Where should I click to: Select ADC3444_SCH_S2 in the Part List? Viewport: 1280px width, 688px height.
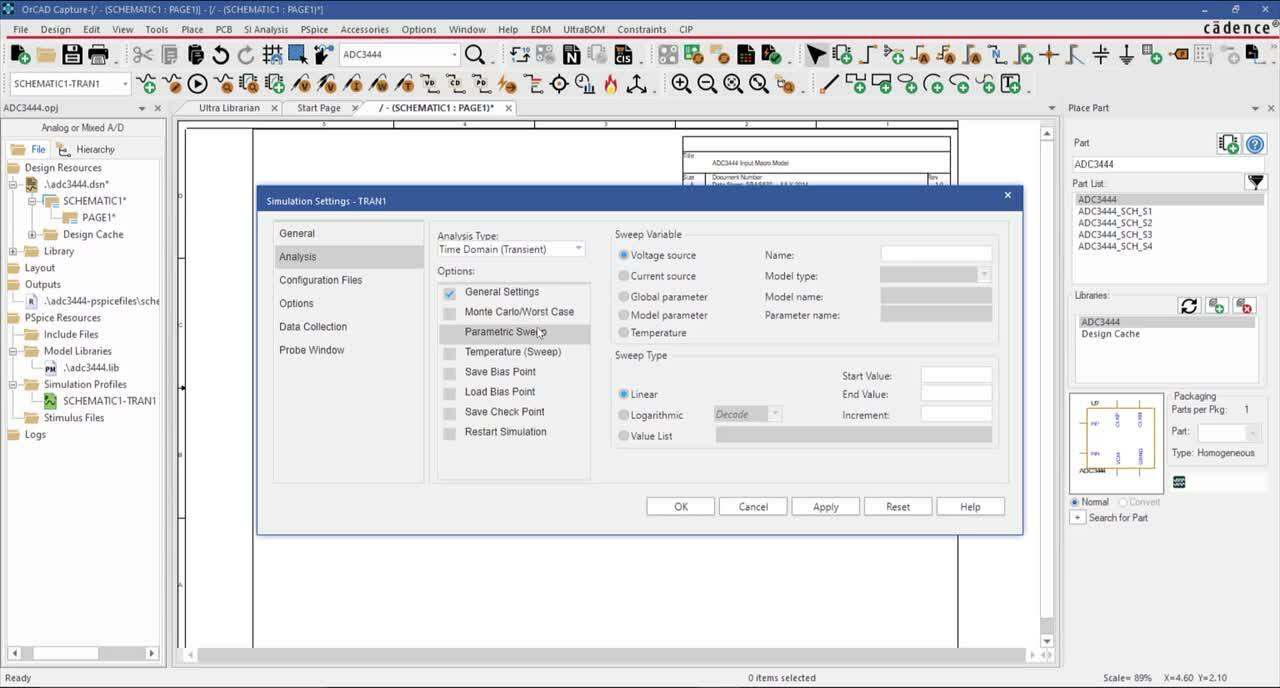(1115, 223)
